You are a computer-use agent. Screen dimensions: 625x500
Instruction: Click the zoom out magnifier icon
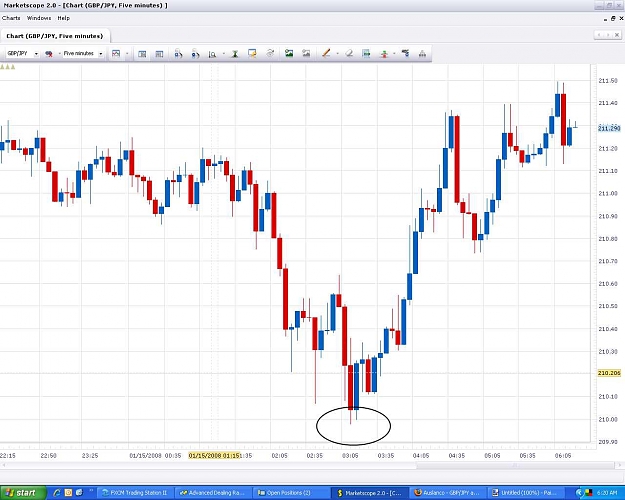[195, 54]
